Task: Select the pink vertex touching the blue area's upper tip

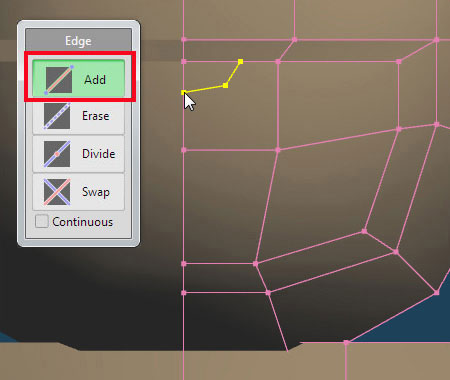Action: pyautogui.click(x=437, y=293)
